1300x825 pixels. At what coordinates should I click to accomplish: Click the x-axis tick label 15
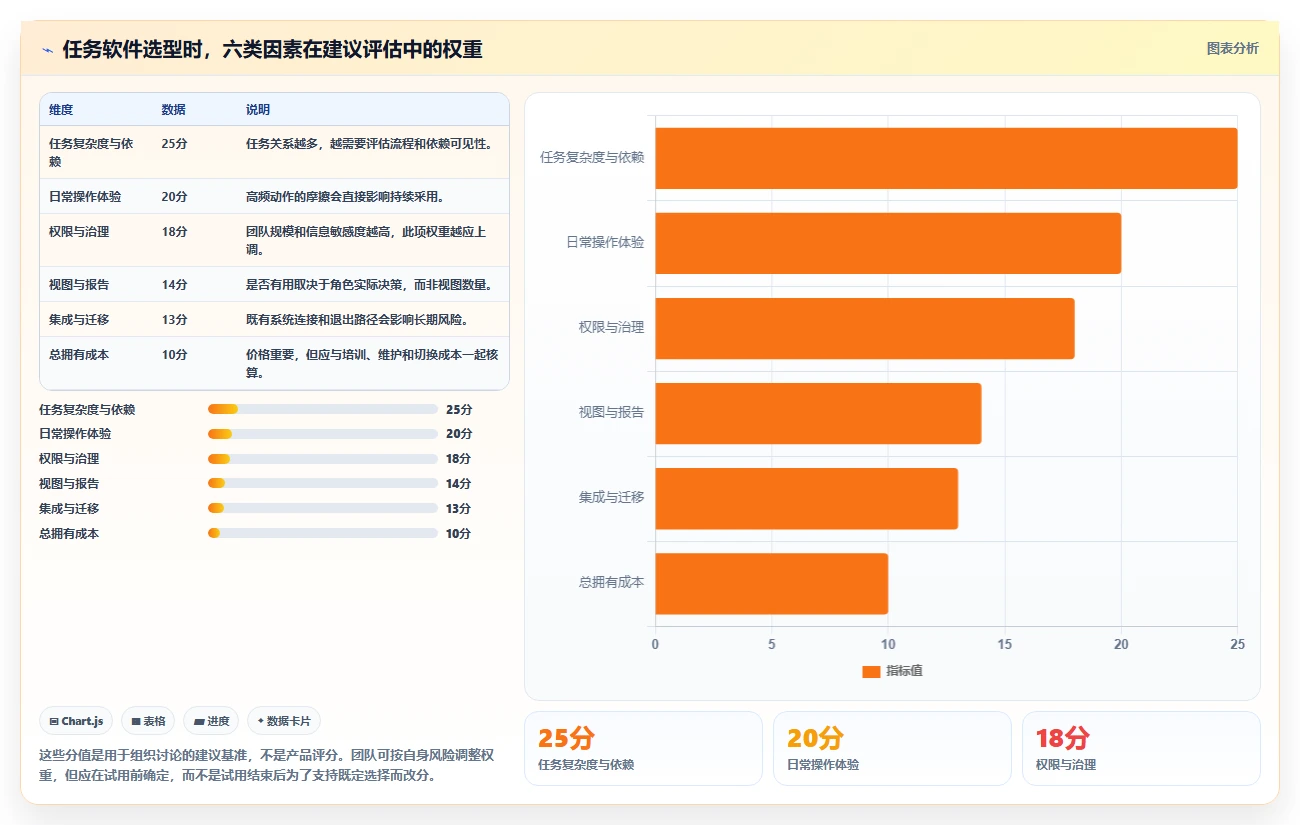pos(1004,644)
